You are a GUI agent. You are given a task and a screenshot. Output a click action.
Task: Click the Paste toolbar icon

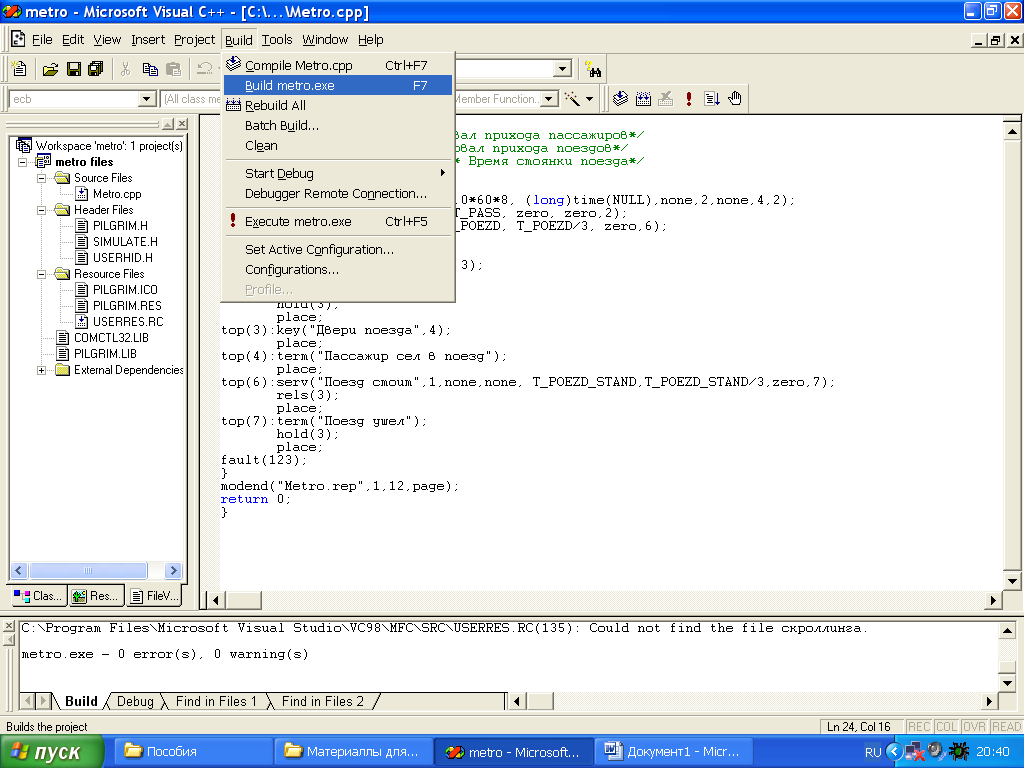tap(174, 69)
